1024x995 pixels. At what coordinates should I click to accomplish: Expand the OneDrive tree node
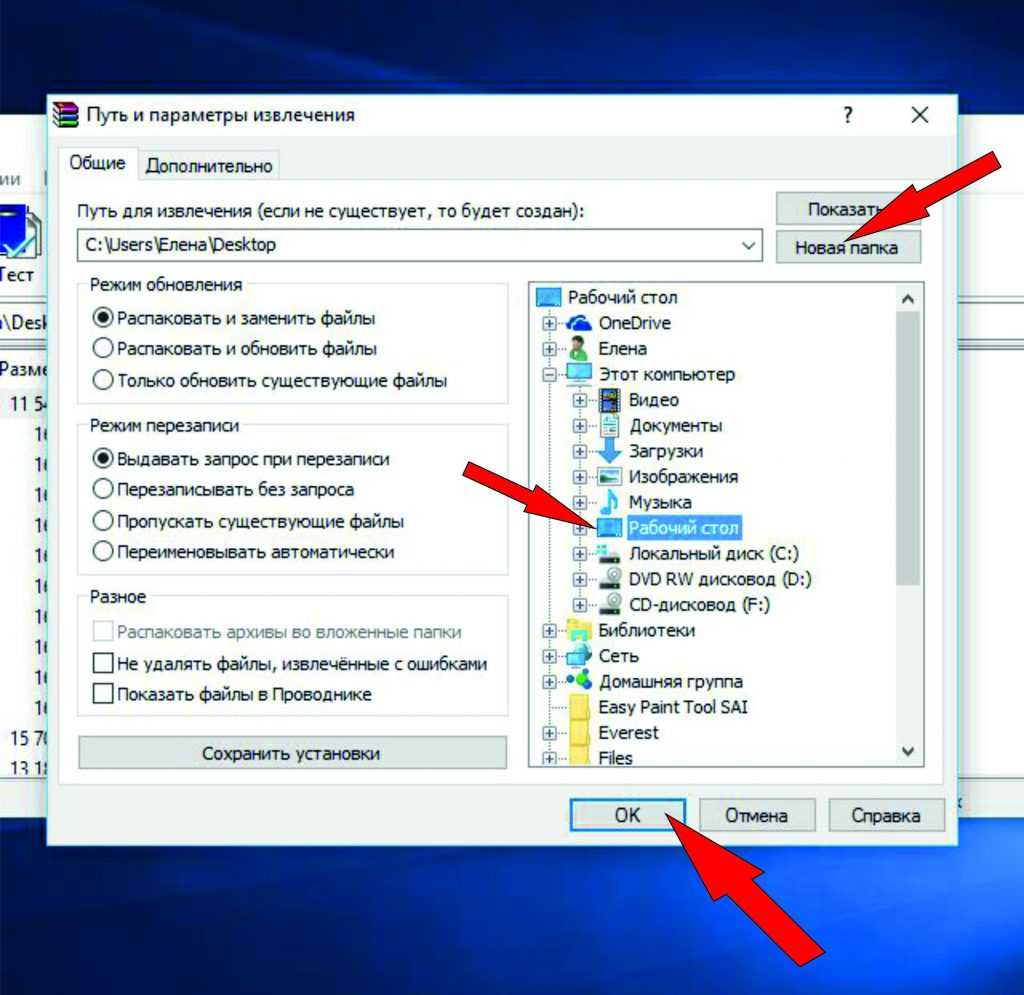point(549,323)
